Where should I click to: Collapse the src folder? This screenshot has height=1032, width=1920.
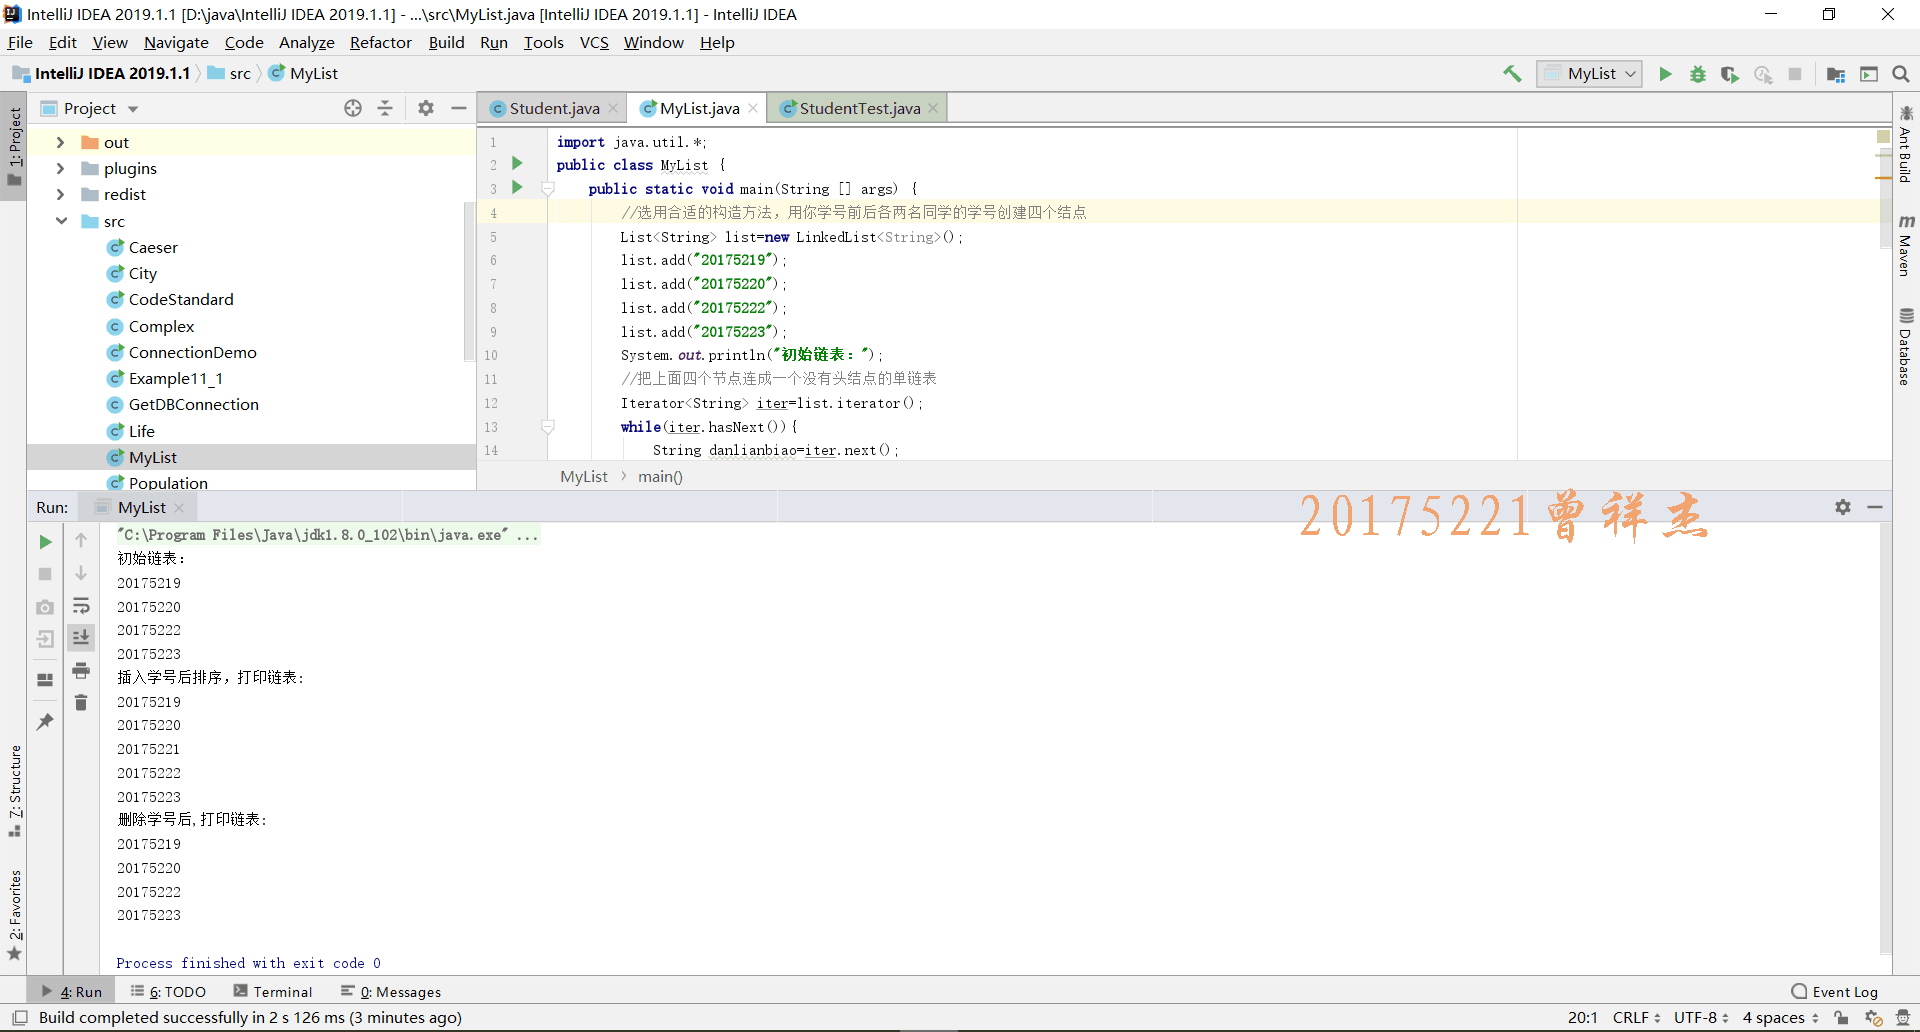(61, 221)
